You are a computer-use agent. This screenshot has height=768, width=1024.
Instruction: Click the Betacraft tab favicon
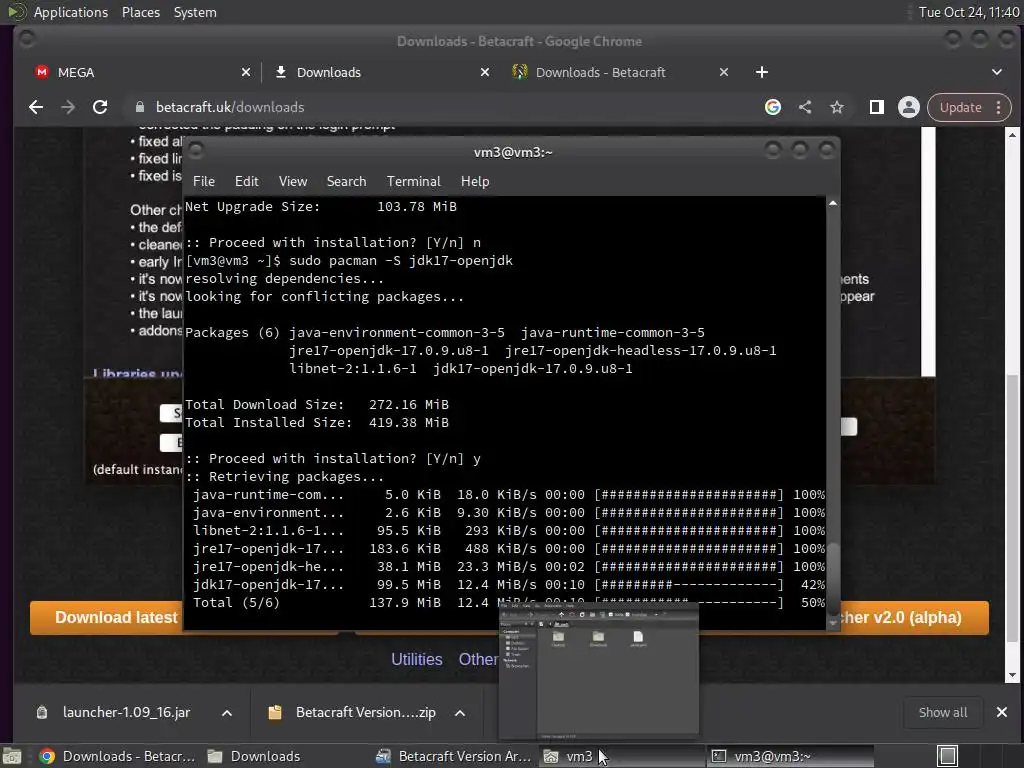tap(519, 72)
